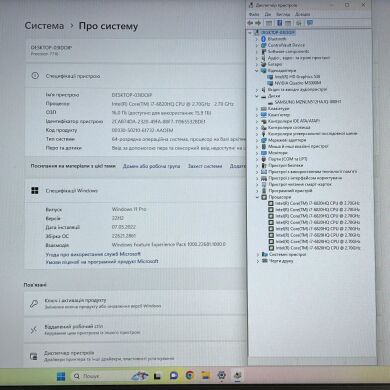This screenshot has width=390, height=390.
Task: Click the Комп'ютер category icon
Action: tap(263, 115)
